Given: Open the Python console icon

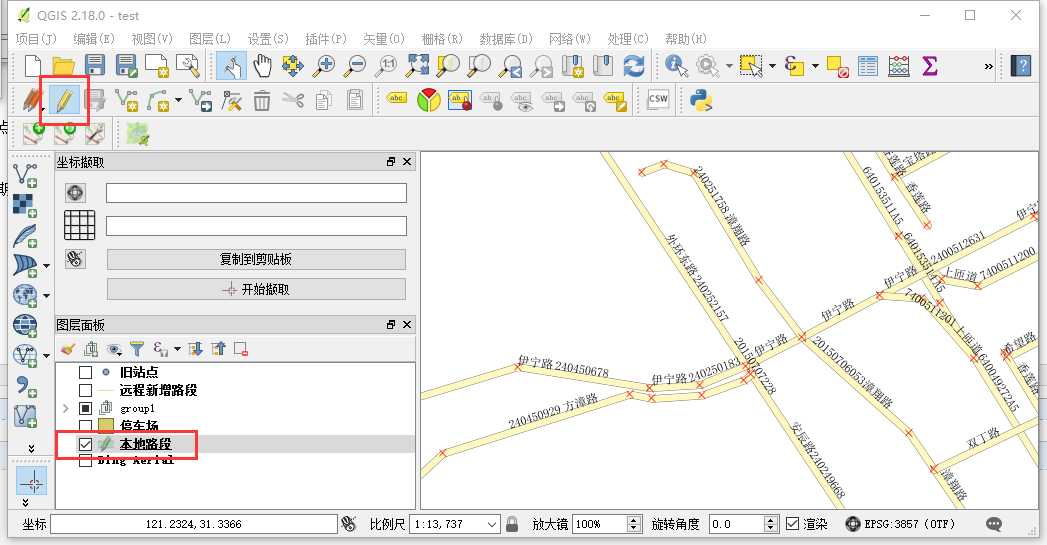Looking at the screenshot, I should point(700,101).
